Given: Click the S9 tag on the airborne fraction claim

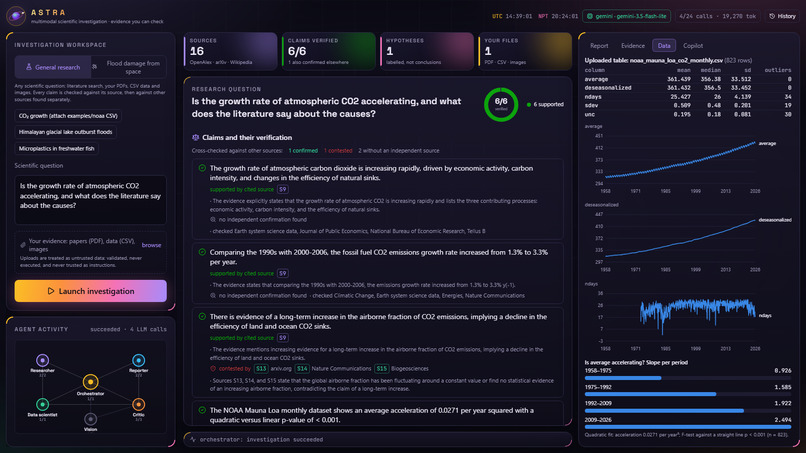Looking at the screenshot, I should [x=283, y=338].
